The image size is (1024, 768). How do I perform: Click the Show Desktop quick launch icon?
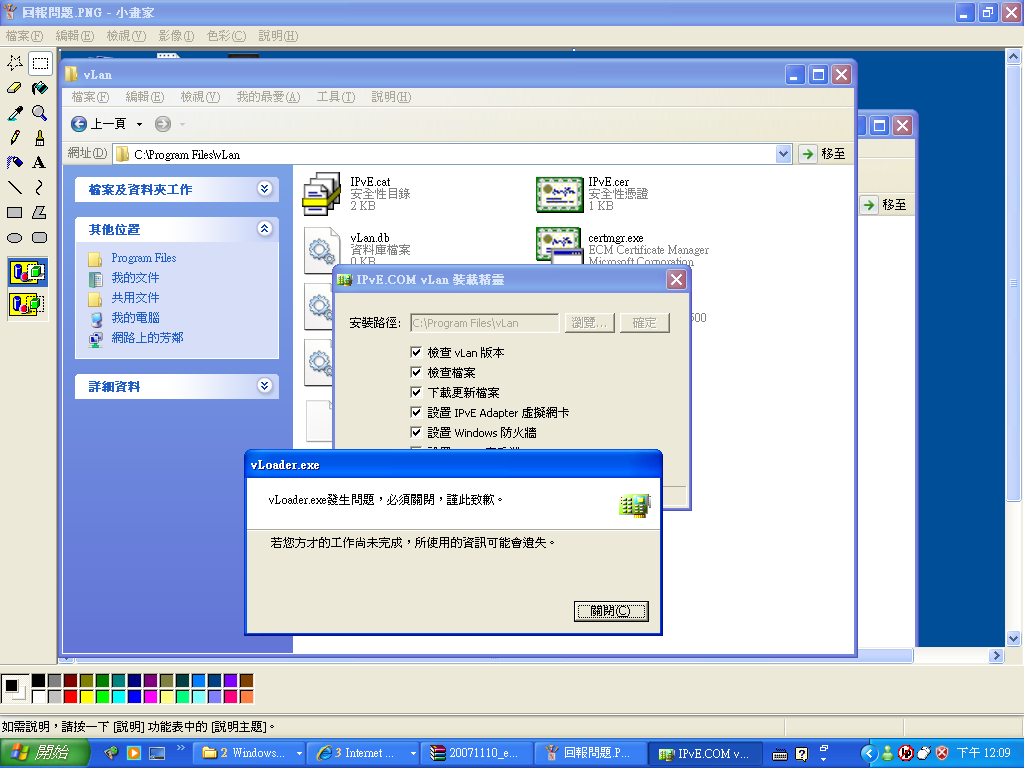coord(157,753)
